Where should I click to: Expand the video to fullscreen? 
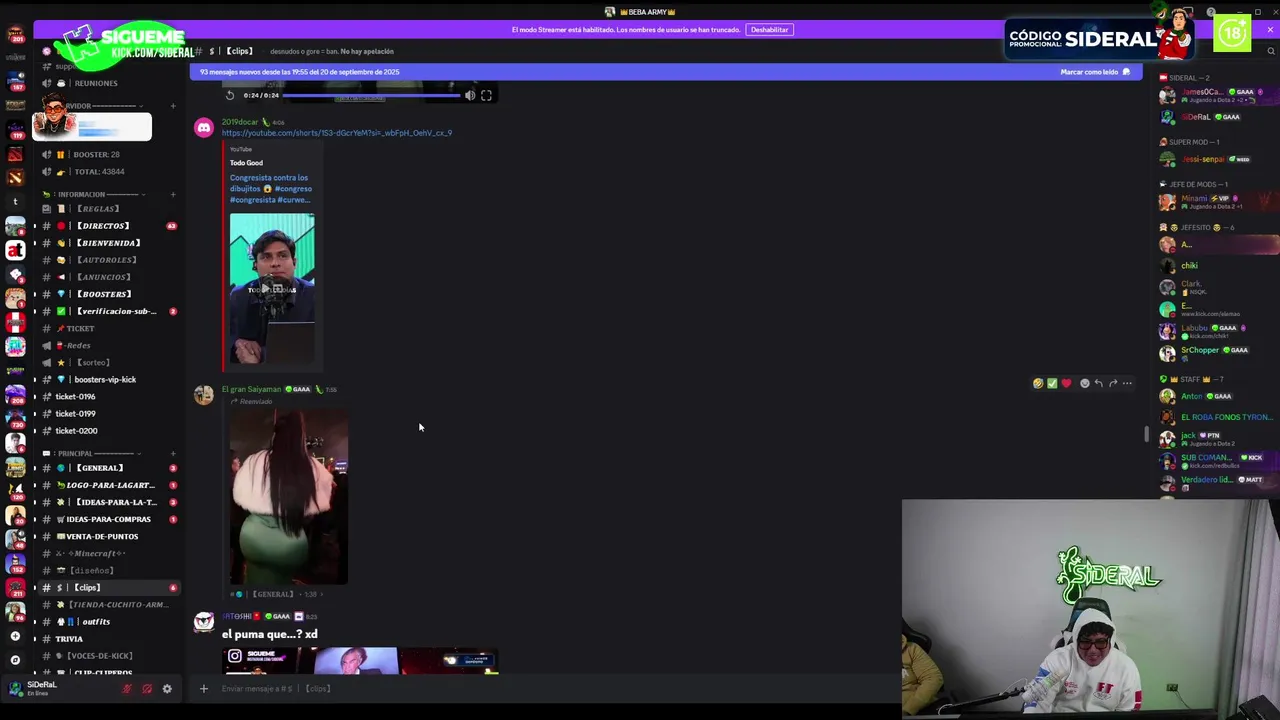[486, 95]
